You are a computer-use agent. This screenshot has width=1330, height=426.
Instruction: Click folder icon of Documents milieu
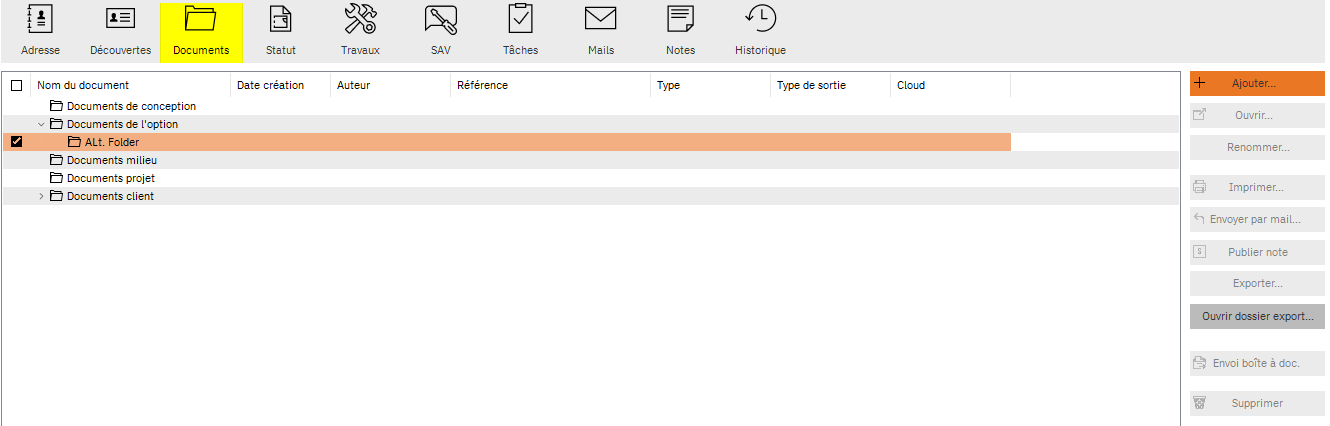(x=56, y=160)
